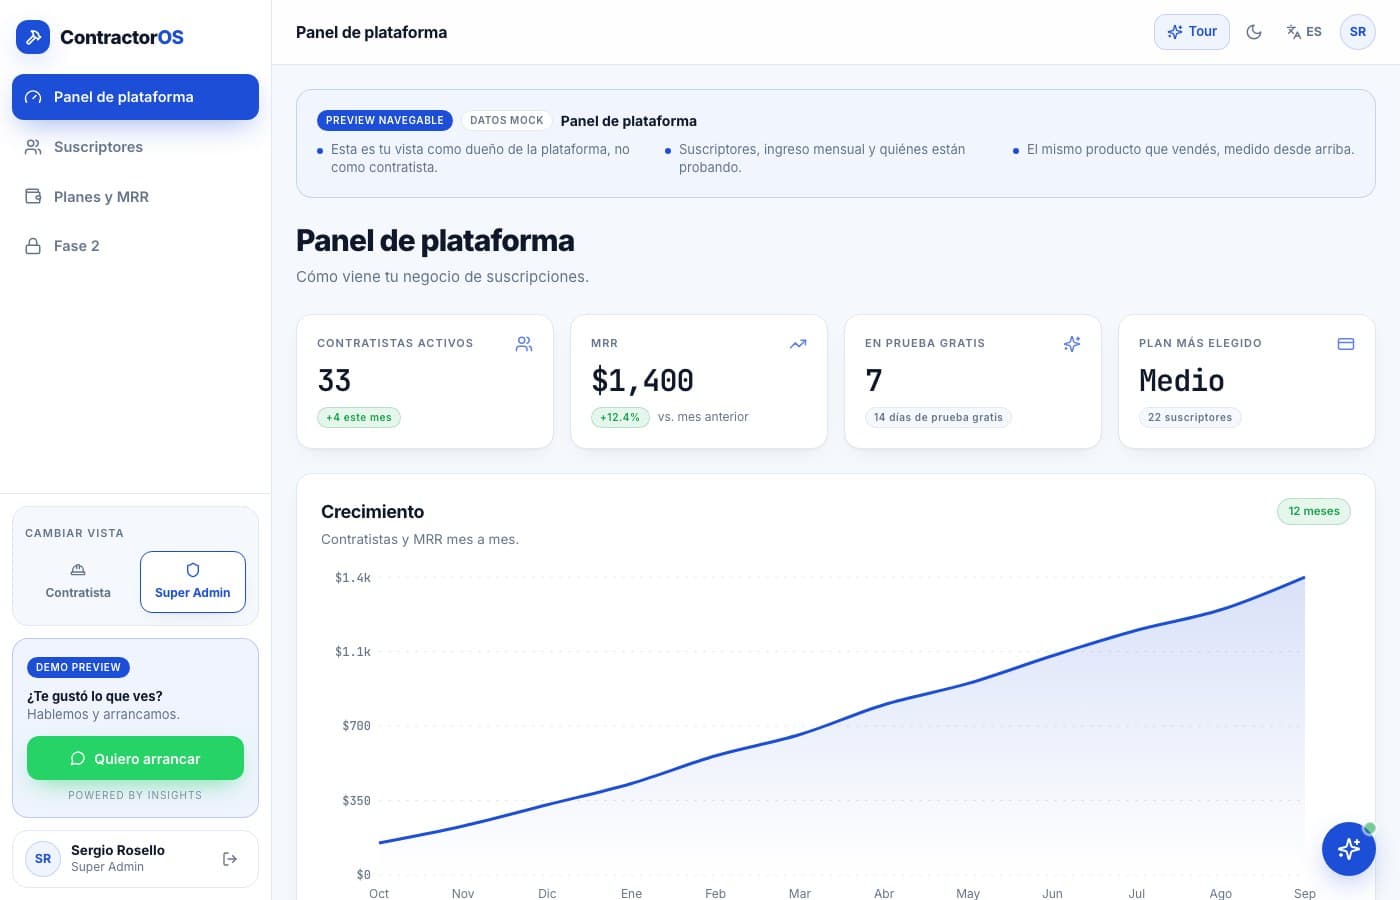Click the PREVIEW NAVEGABLE badge
The image size is (1400, 900).
[x=385, y=120]
